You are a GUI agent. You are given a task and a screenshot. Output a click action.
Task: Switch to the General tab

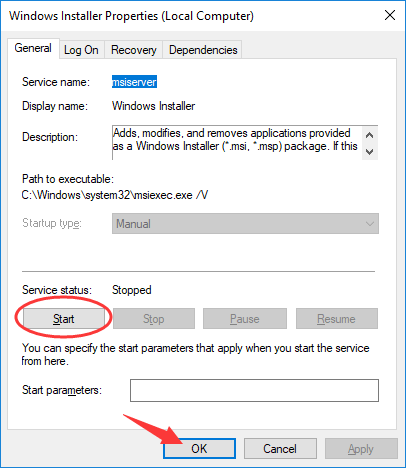[33, 48]
